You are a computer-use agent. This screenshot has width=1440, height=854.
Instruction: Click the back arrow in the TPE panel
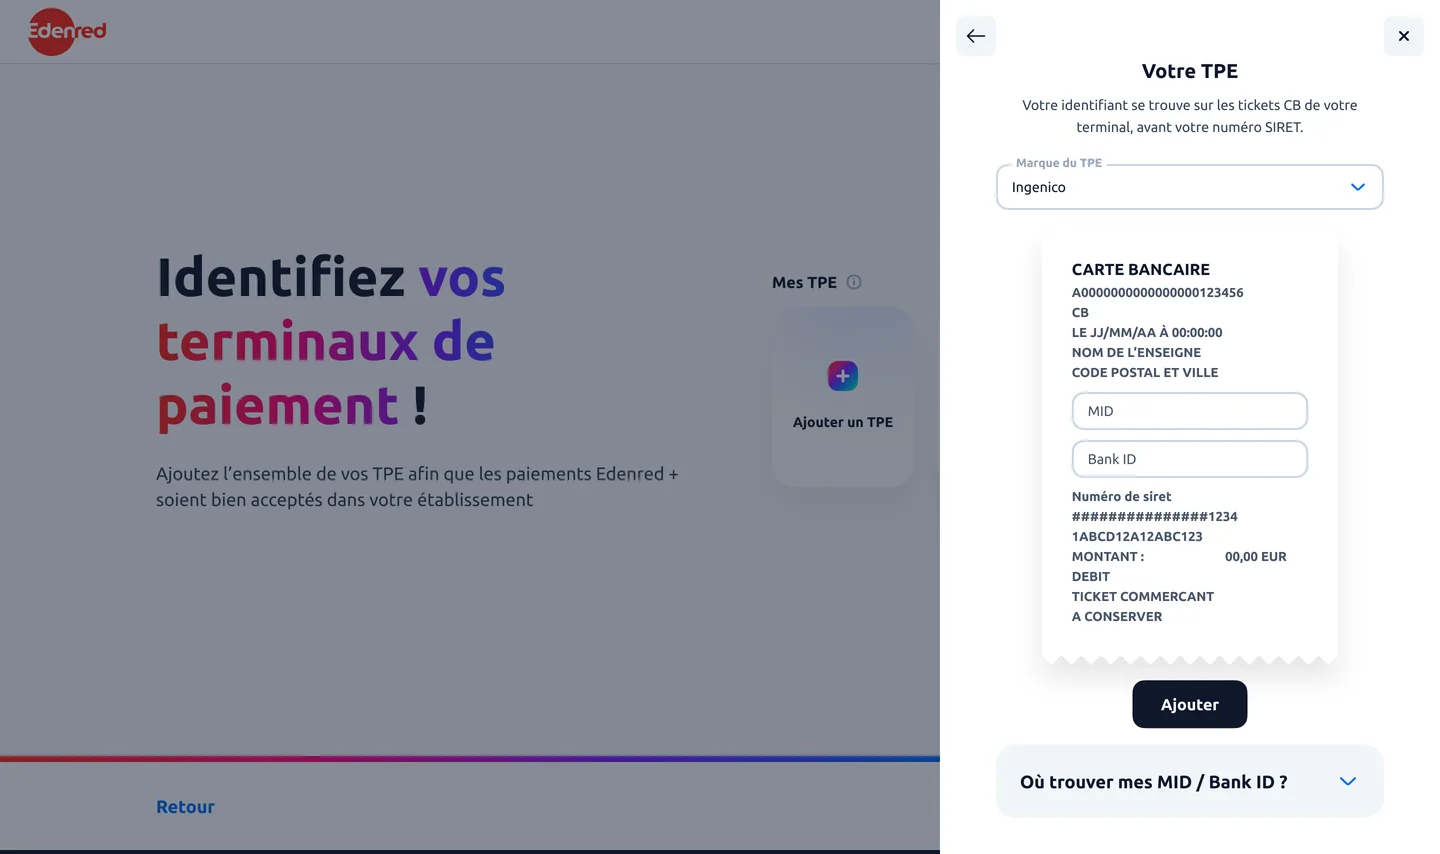coord(975,36)
